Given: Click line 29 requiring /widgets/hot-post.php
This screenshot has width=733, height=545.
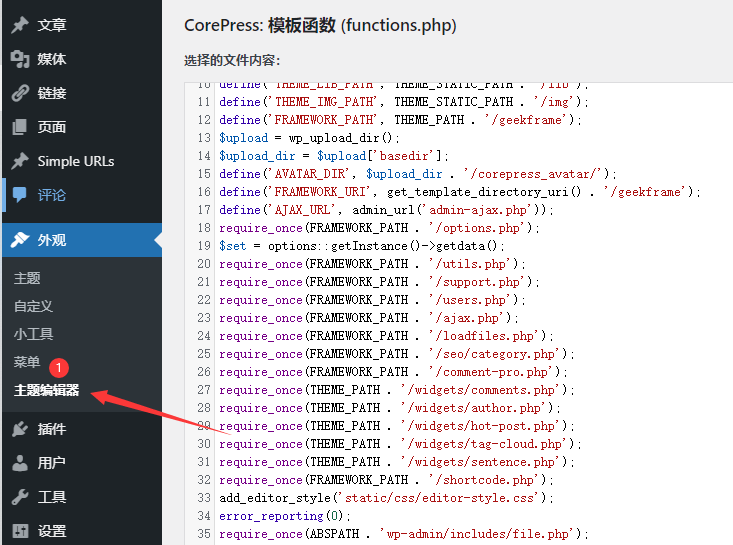Looking at the screenshot, I should click(397, 426).
